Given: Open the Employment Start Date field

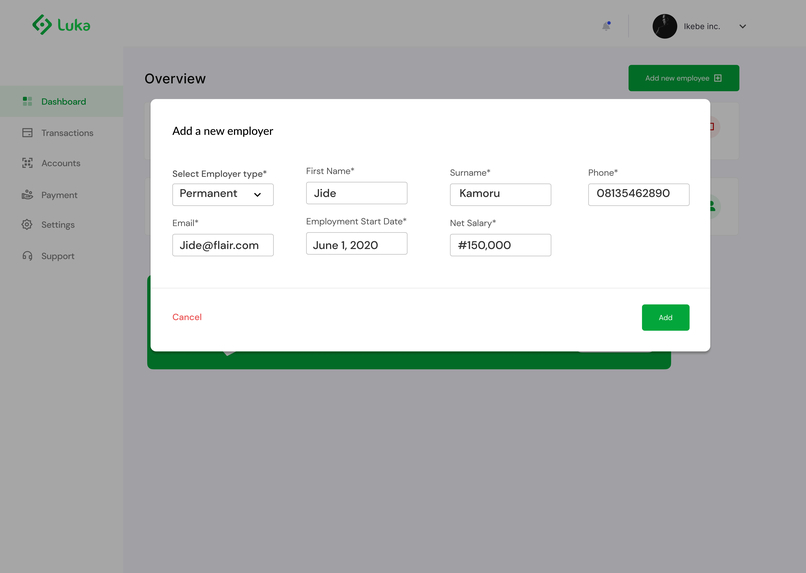Looking at the screenshot, I should [357, 244].
